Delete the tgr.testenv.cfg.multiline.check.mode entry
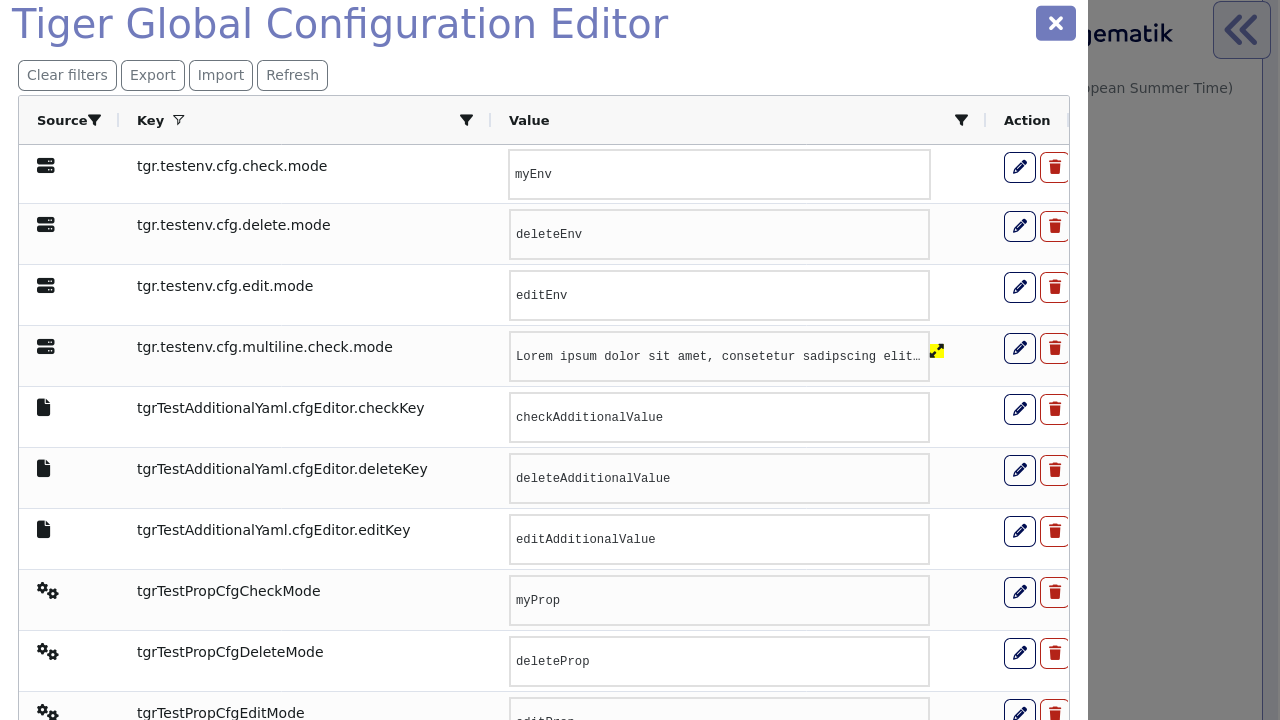The height and width of the screenshot is (720, 1280). pos(1055,348)
